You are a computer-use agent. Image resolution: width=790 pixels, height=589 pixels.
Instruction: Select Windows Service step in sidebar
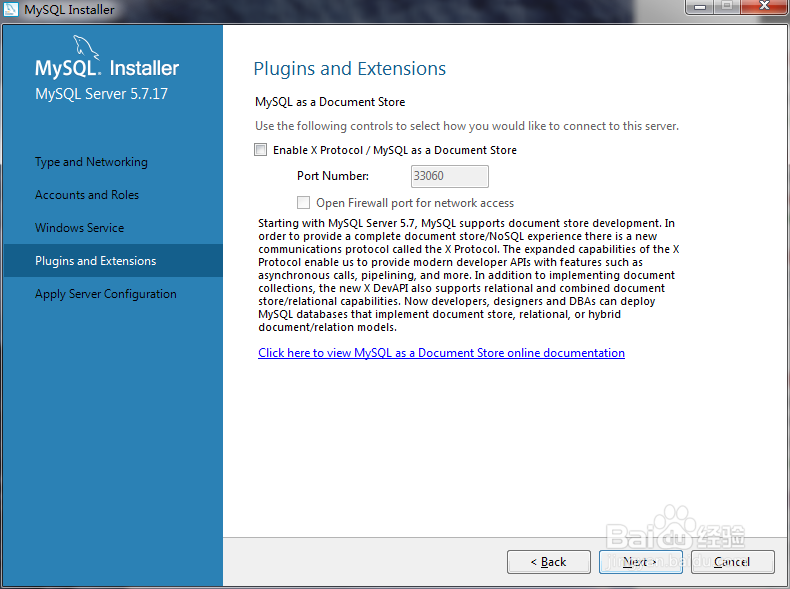pyautogui.click(x=79, y=228)
